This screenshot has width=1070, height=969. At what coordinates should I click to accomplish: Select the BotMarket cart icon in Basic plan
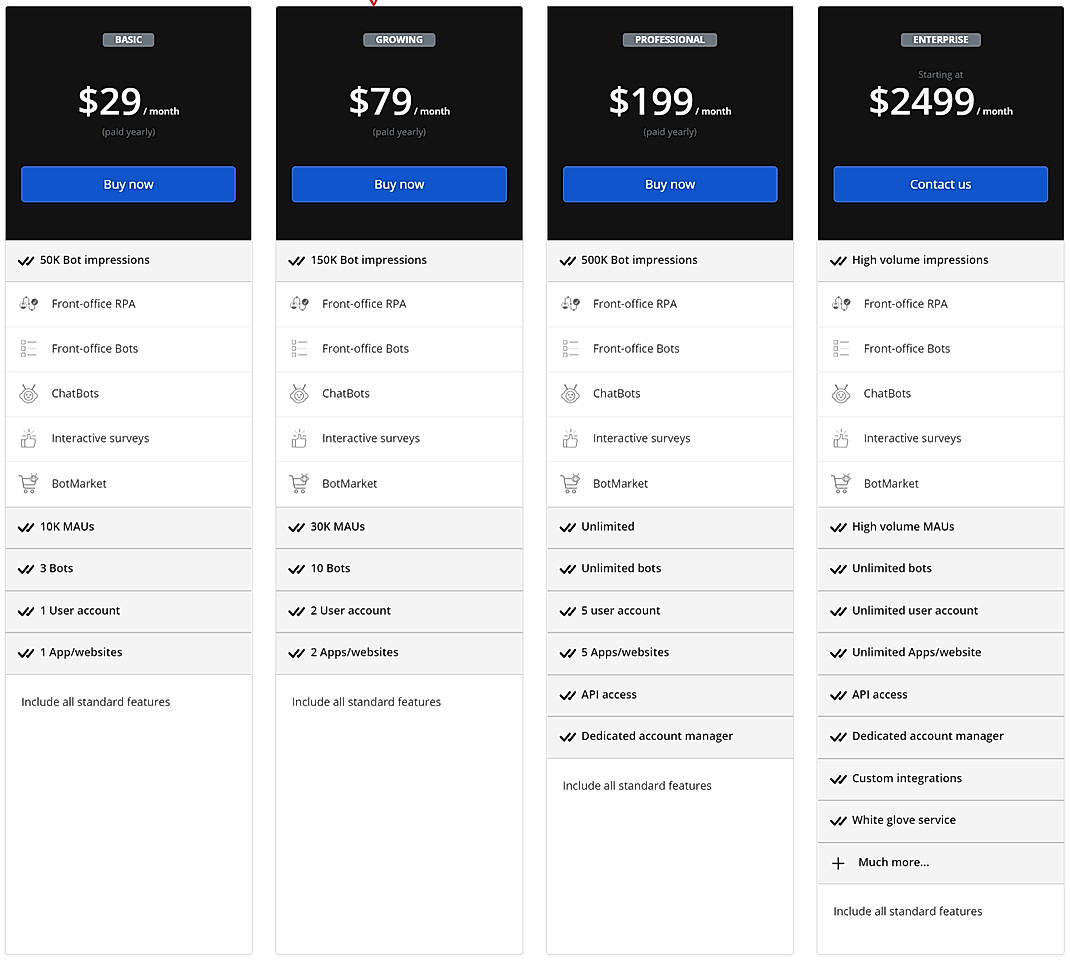click(27, 483)
